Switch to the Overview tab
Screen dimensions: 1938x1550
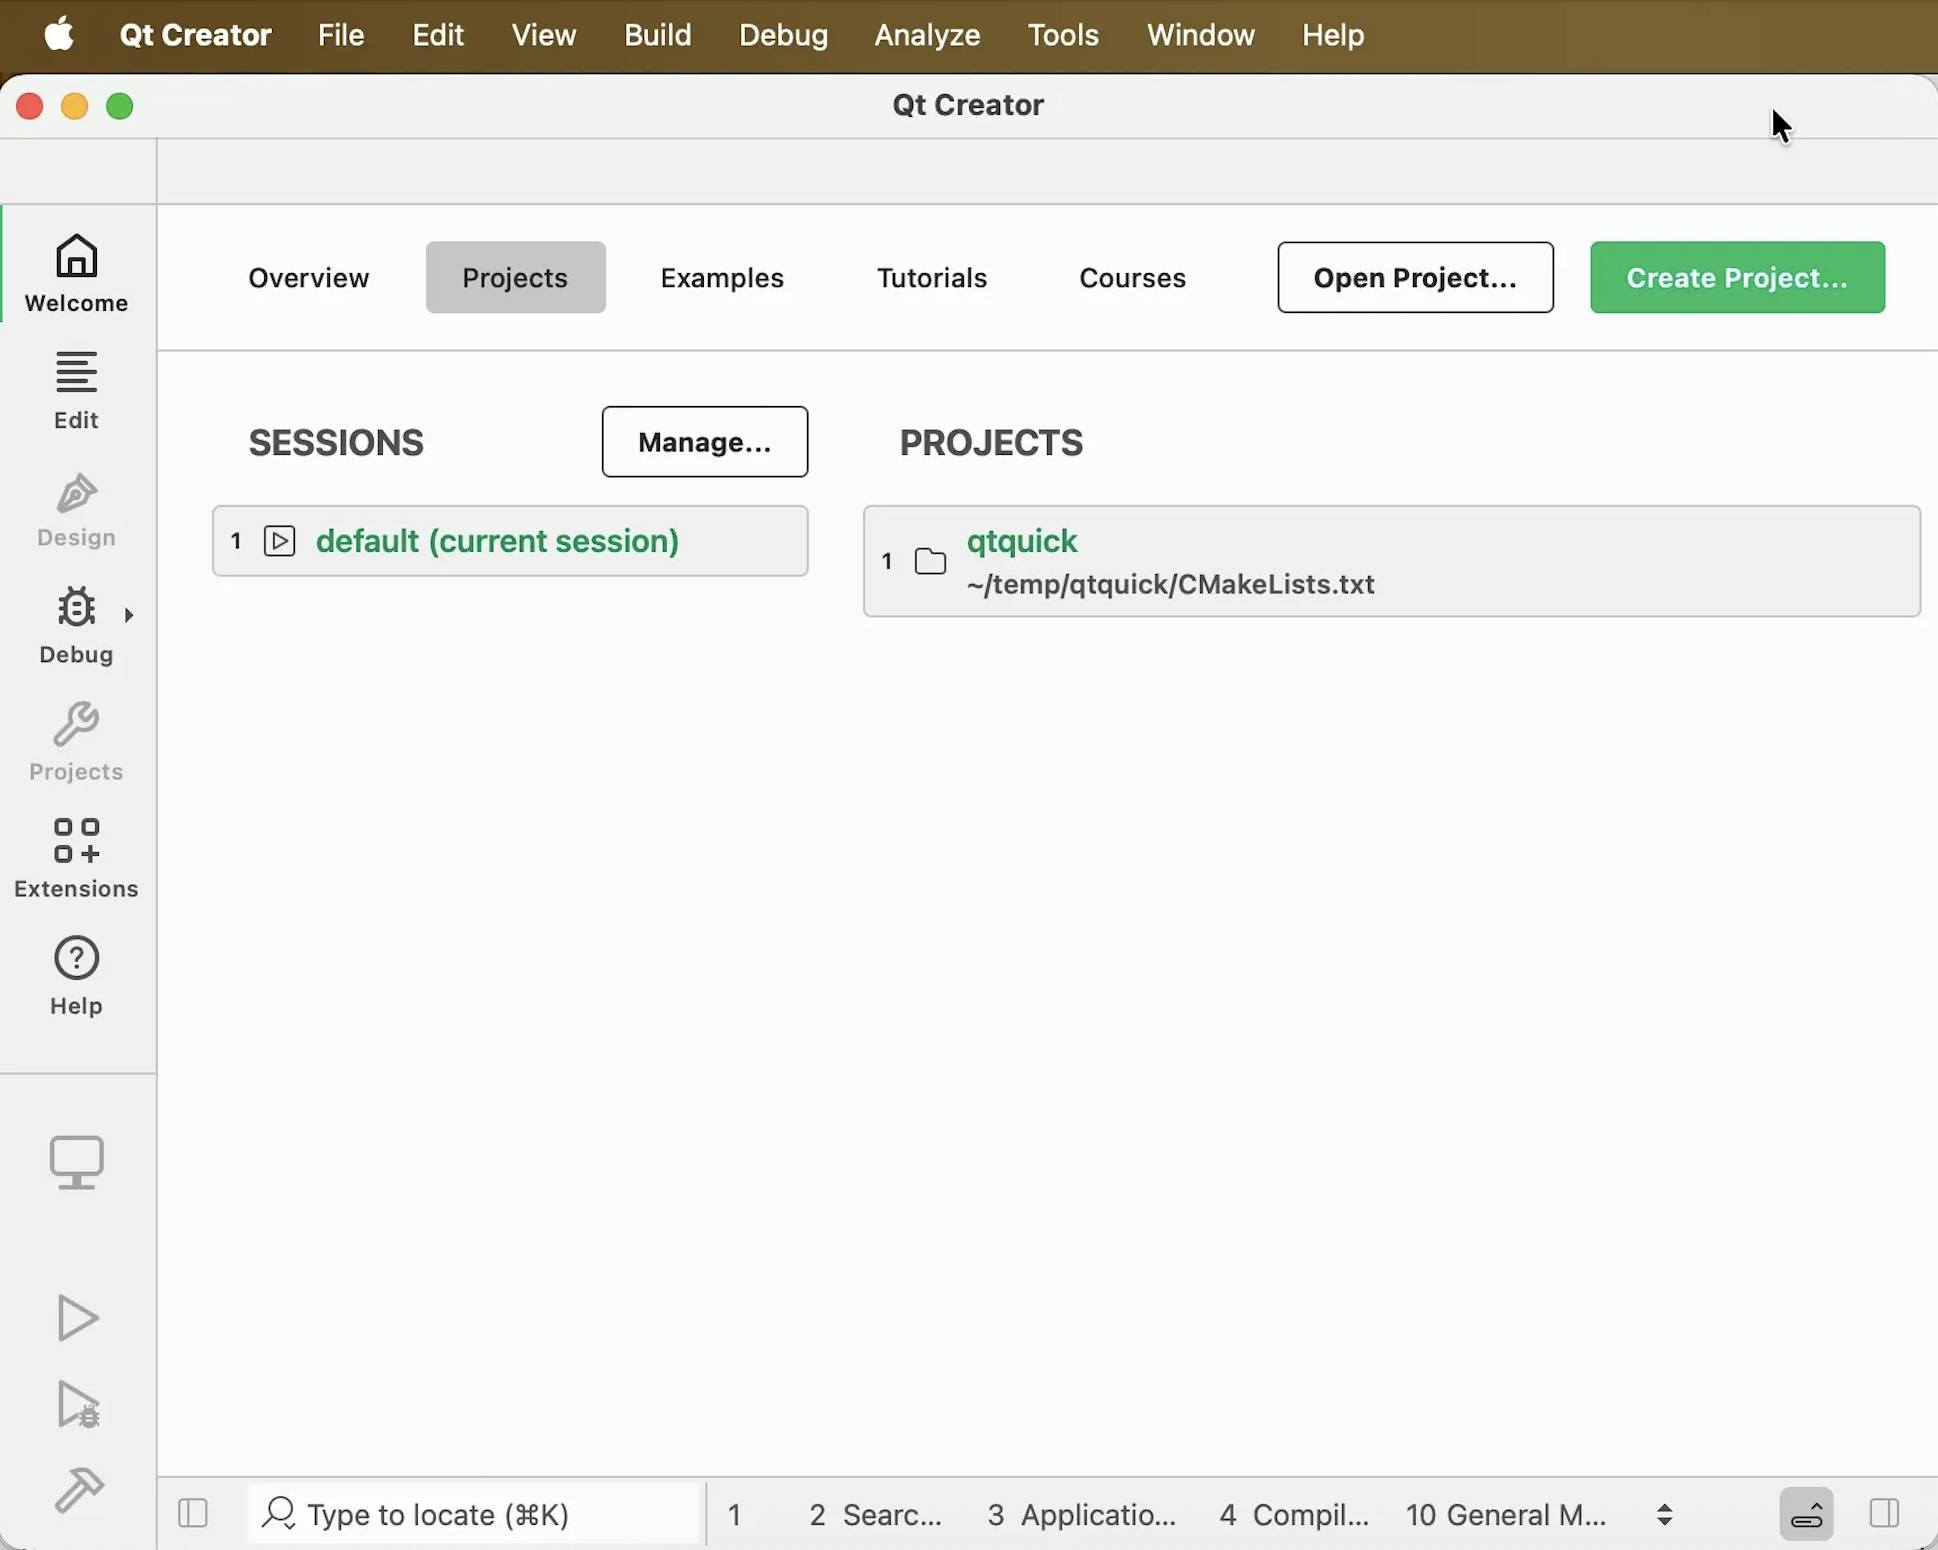point(309,278)
